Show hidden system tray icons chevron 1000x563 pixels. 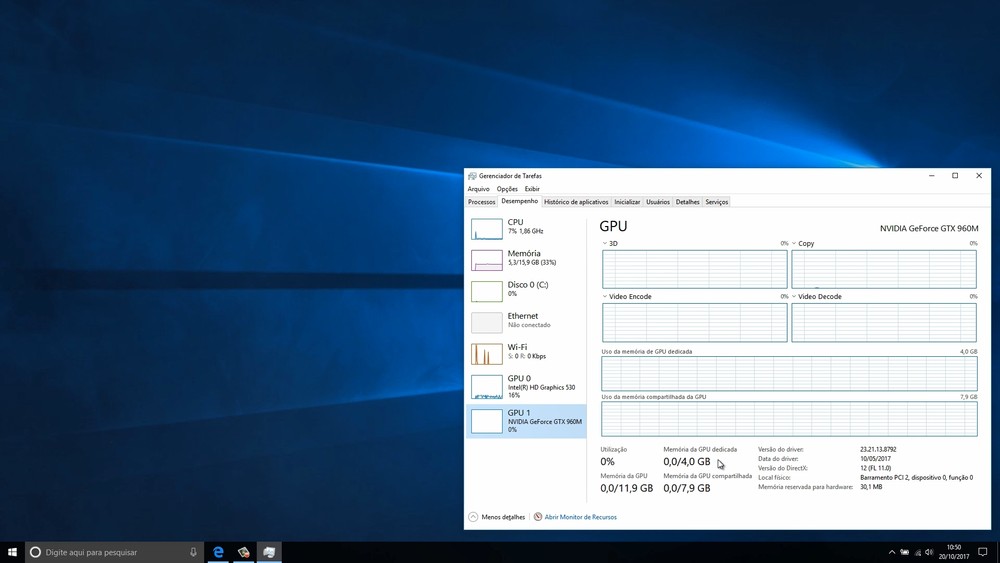(892, 552)
